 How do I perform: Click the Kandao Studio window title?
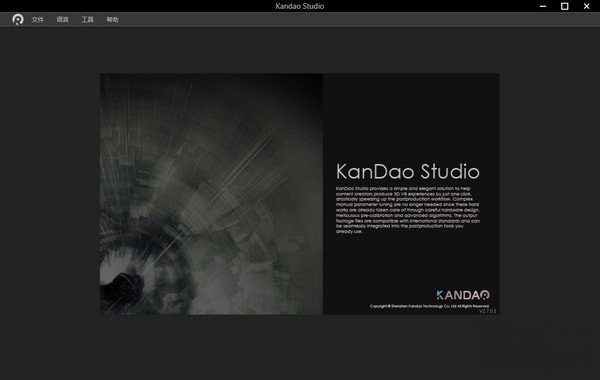click(x=300, y=6)
